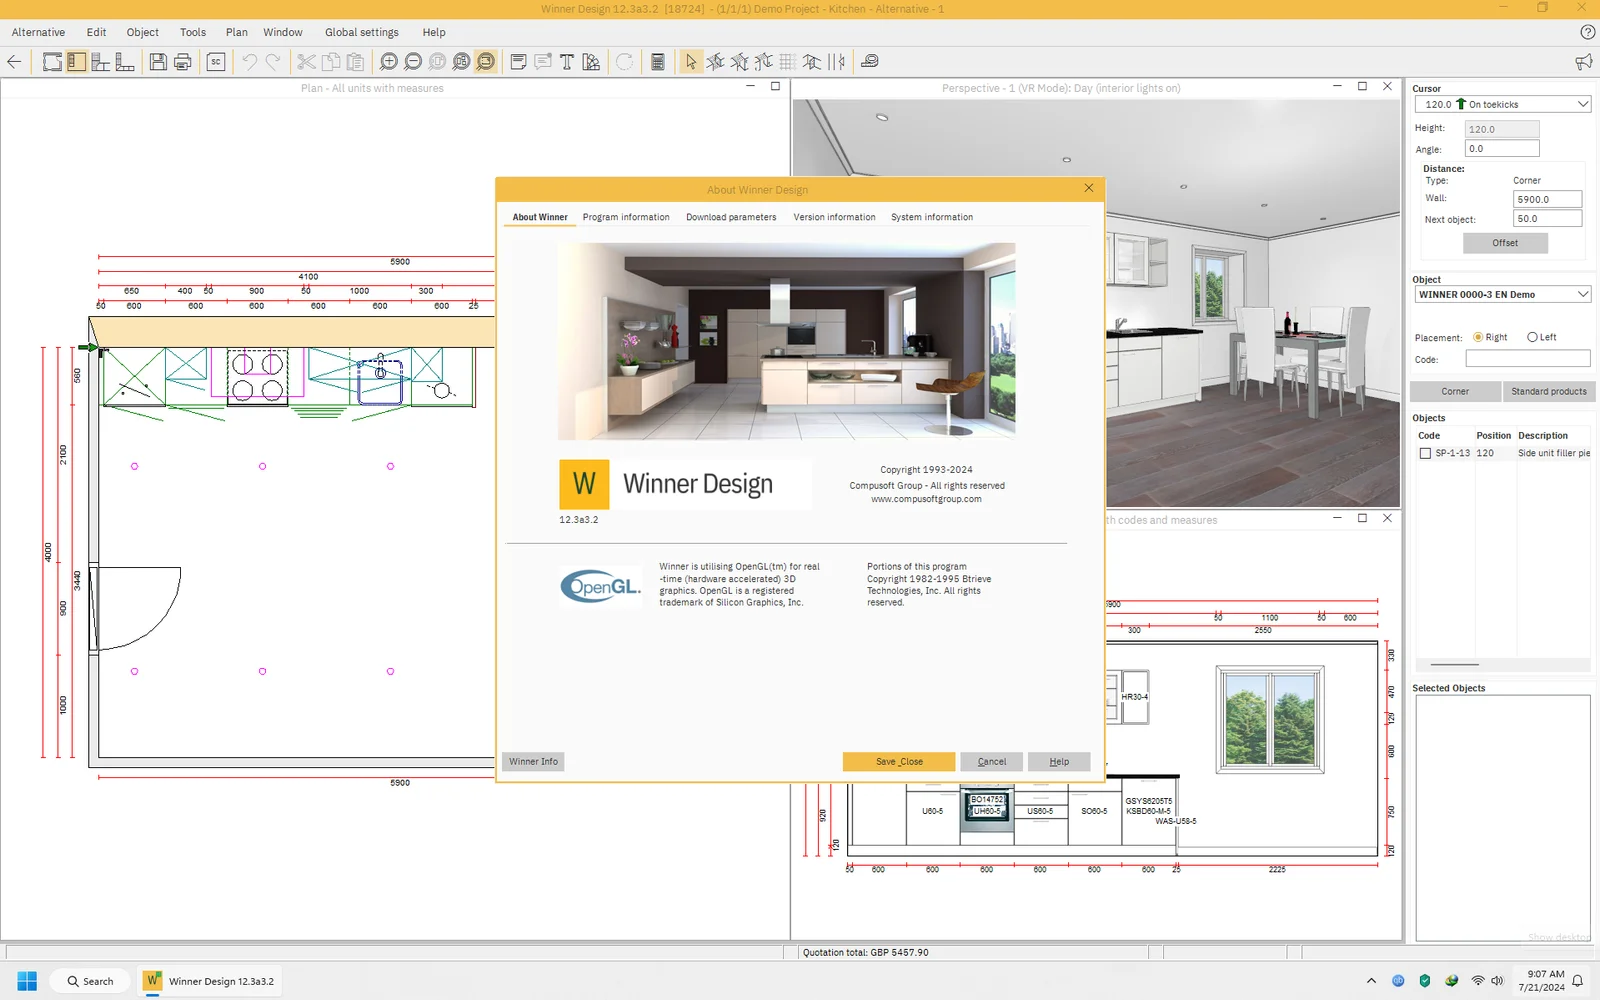Select the Left placement radio button

[x=1532, y=337]
